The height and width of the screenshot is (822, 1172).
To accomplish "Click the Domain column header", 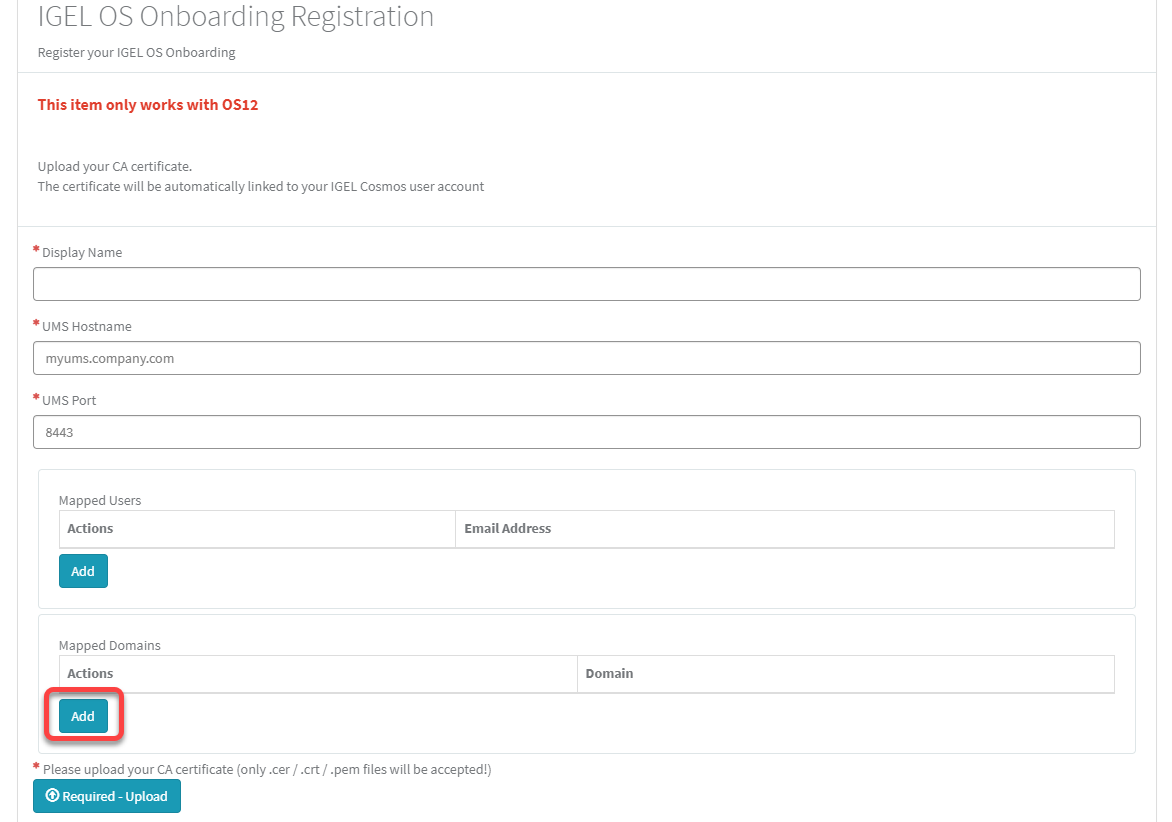I will pos(610,673).
